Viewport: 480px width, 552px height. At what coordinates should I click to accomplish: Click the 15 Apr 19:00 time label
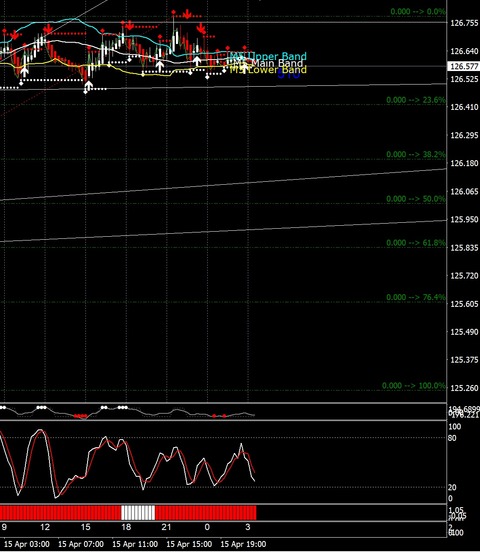tap(243, 544)
